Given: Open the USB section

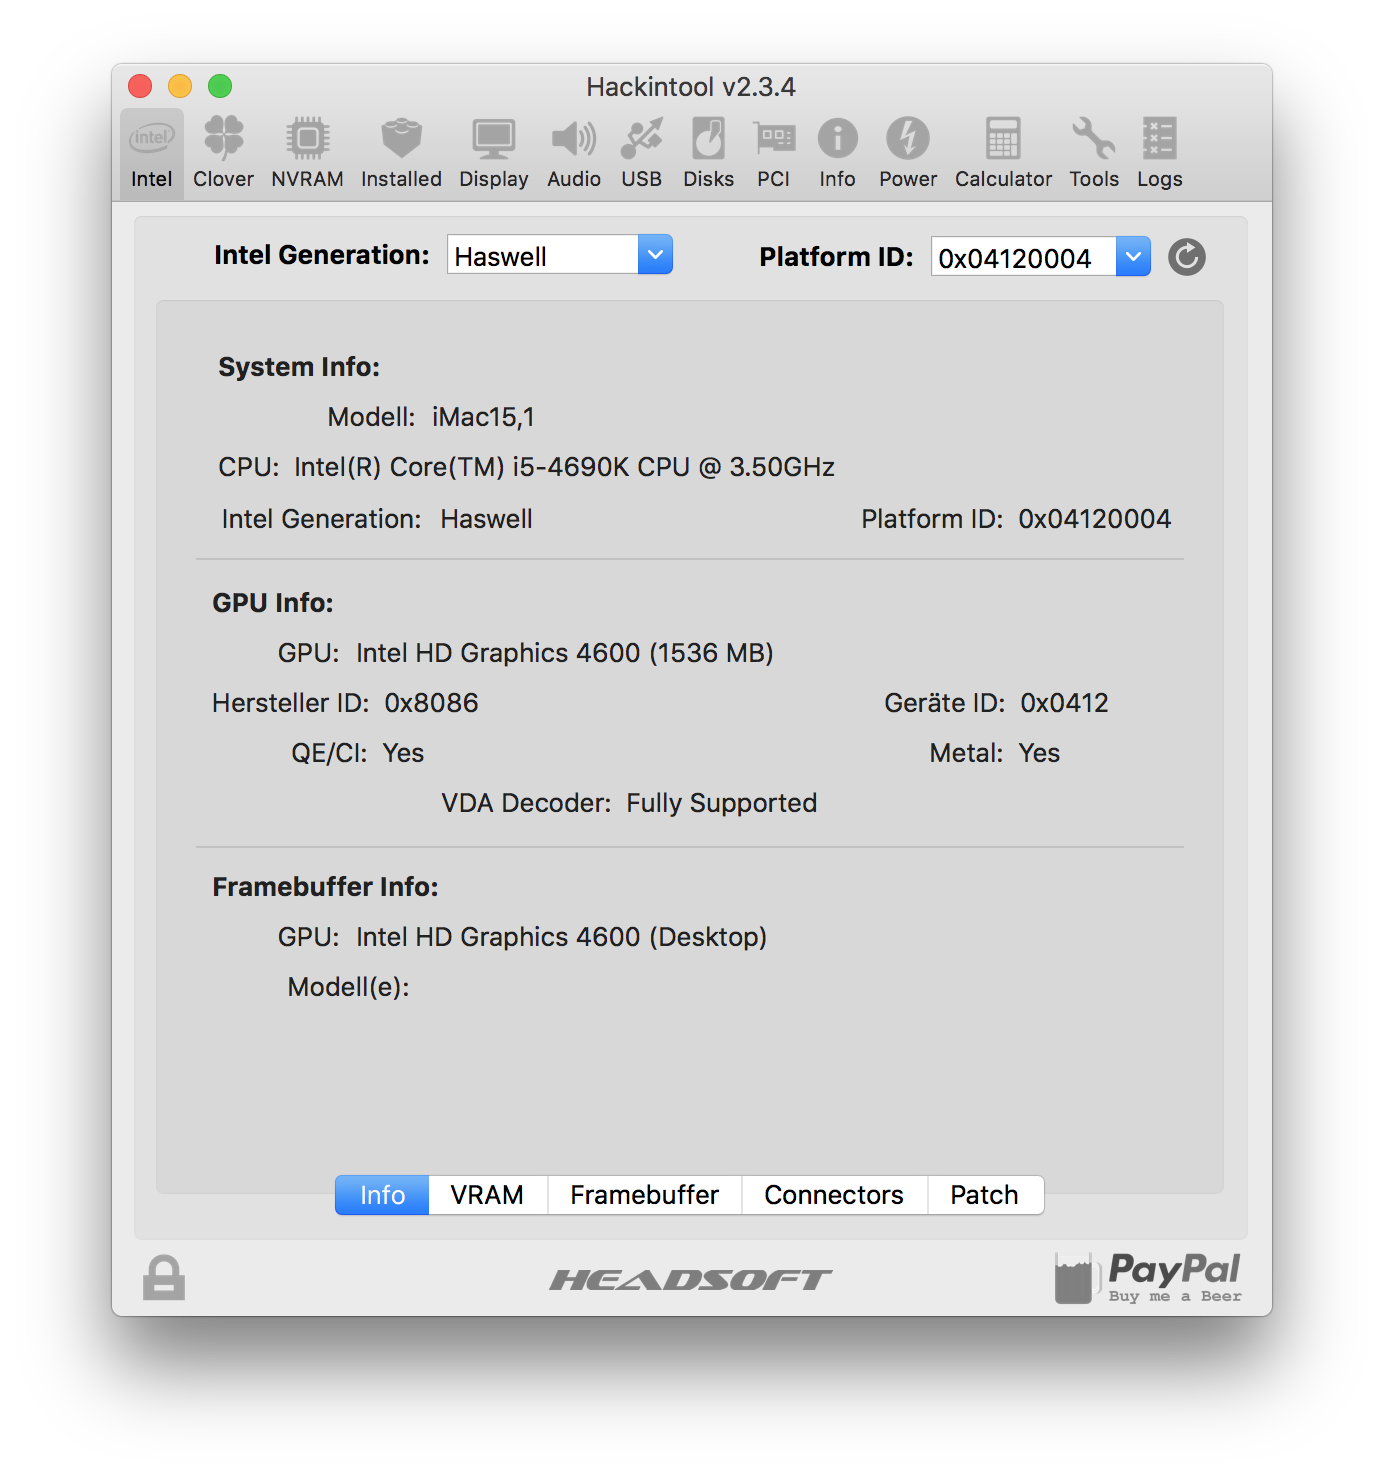Looking at the screenshot, I should point(641,153).
